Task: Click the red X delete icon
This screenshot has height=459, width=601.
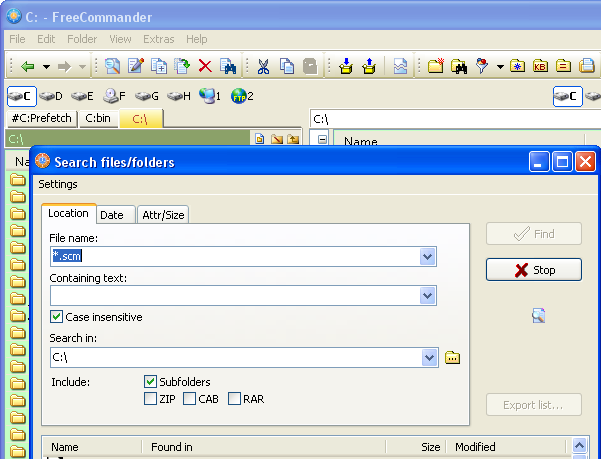Action: (205, 66)
